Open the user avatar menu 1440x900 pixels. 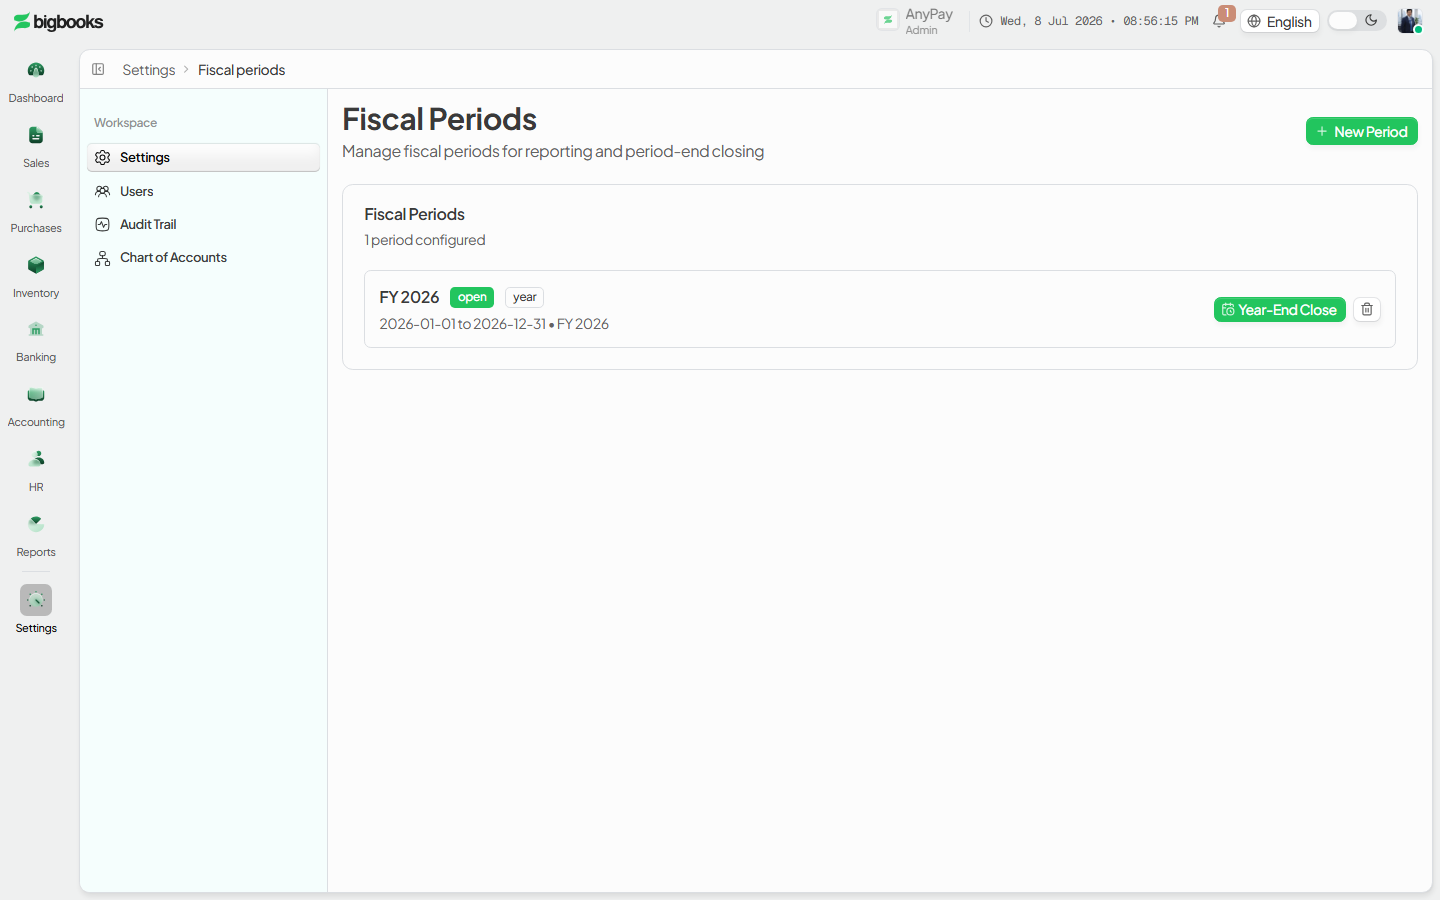pyautogui.click(x=1410, y=21)
